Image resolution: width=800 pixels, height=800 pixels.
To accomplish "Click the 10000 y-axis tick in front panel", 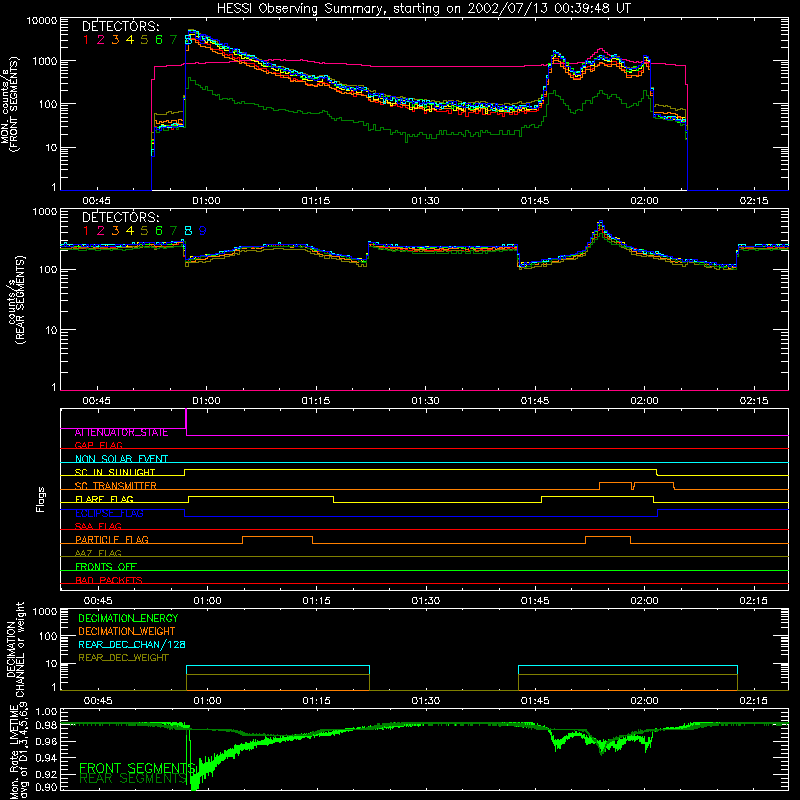I will pos(42,21).
